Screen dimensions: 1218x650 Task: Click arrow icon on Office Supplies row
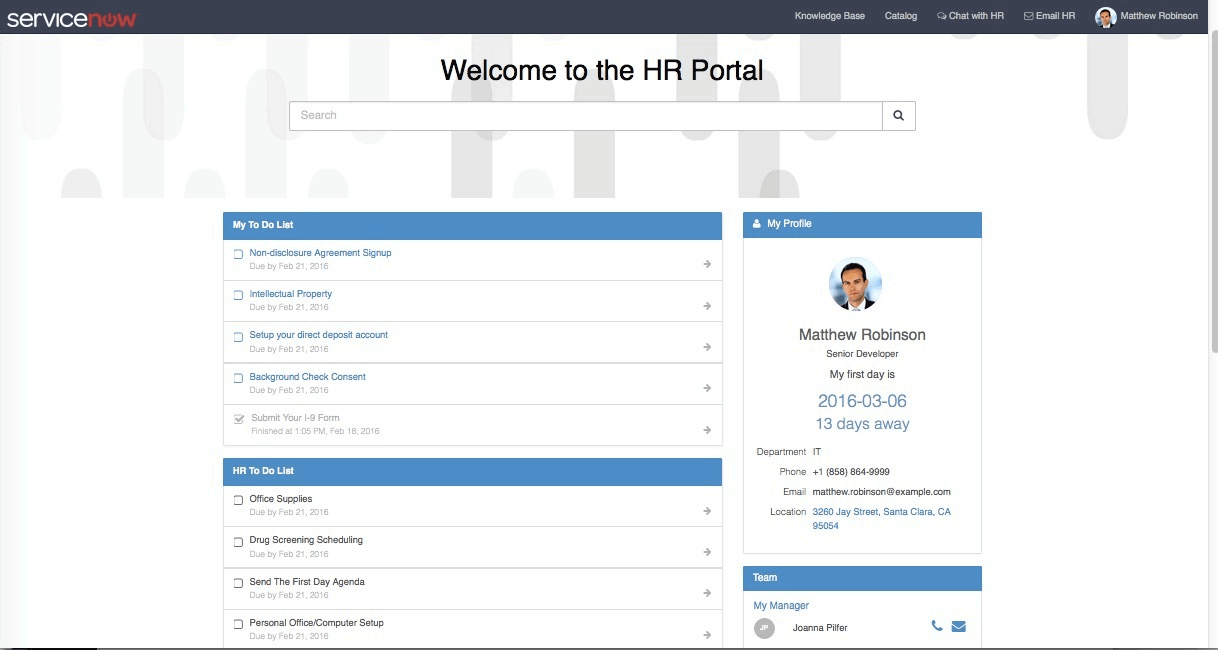point(706,511)
